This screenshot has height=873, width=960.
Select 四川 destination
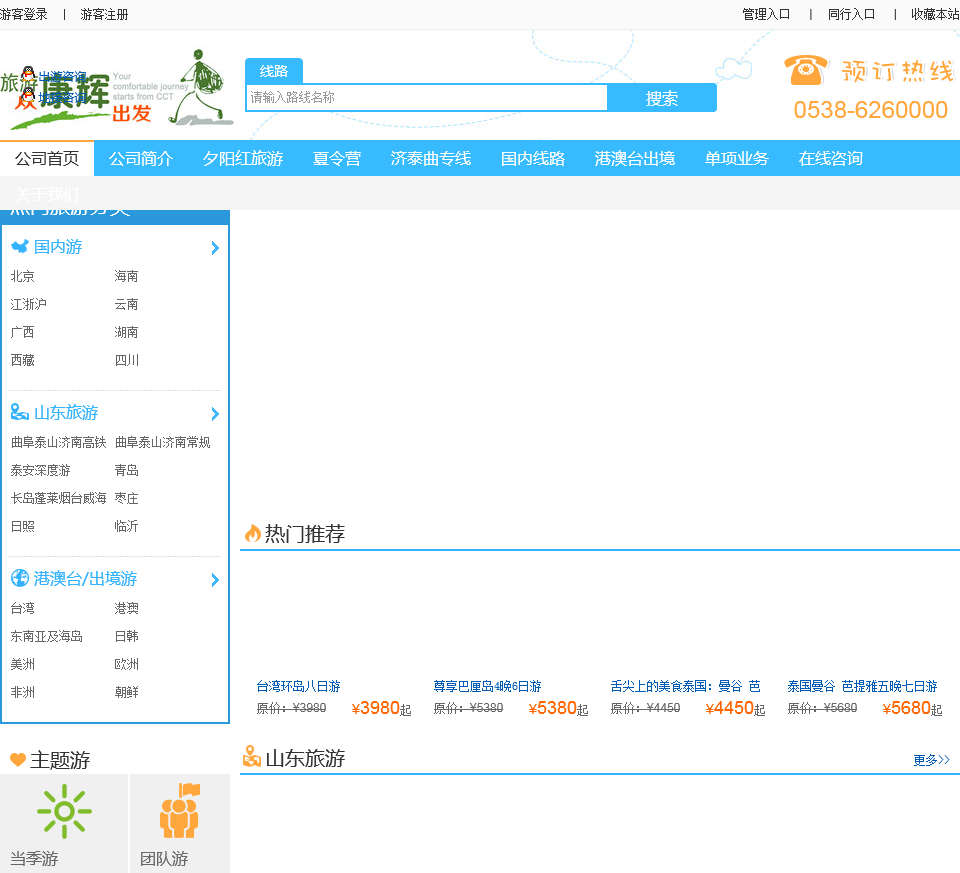point(127,360)
